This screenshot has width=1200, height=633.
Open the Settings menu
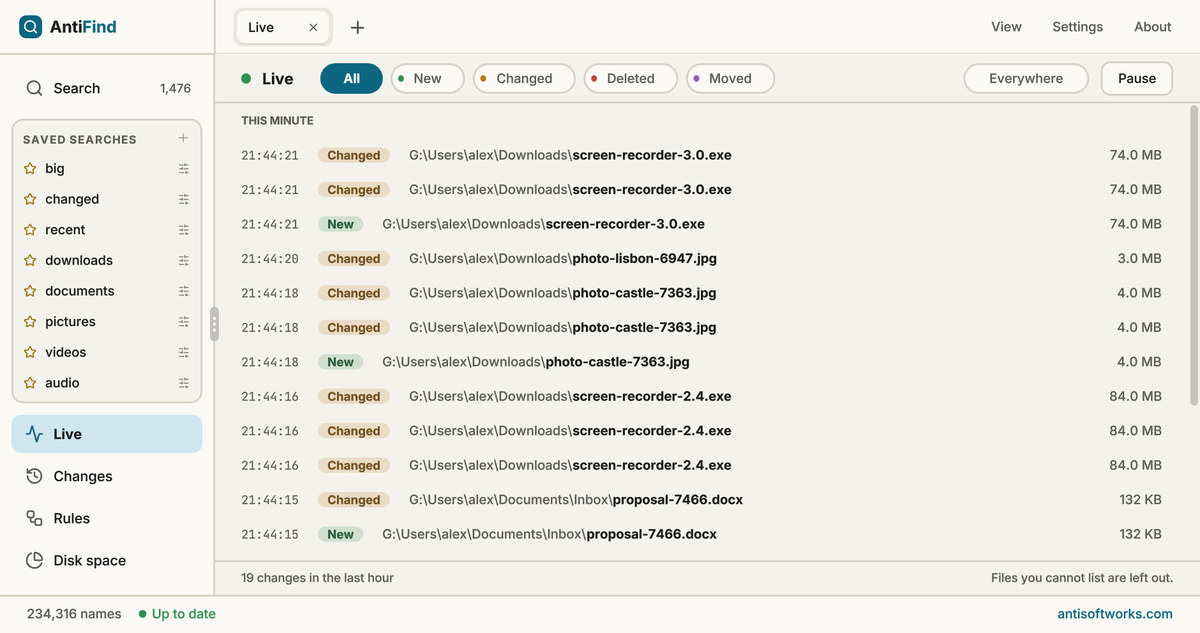(1077, 27)
